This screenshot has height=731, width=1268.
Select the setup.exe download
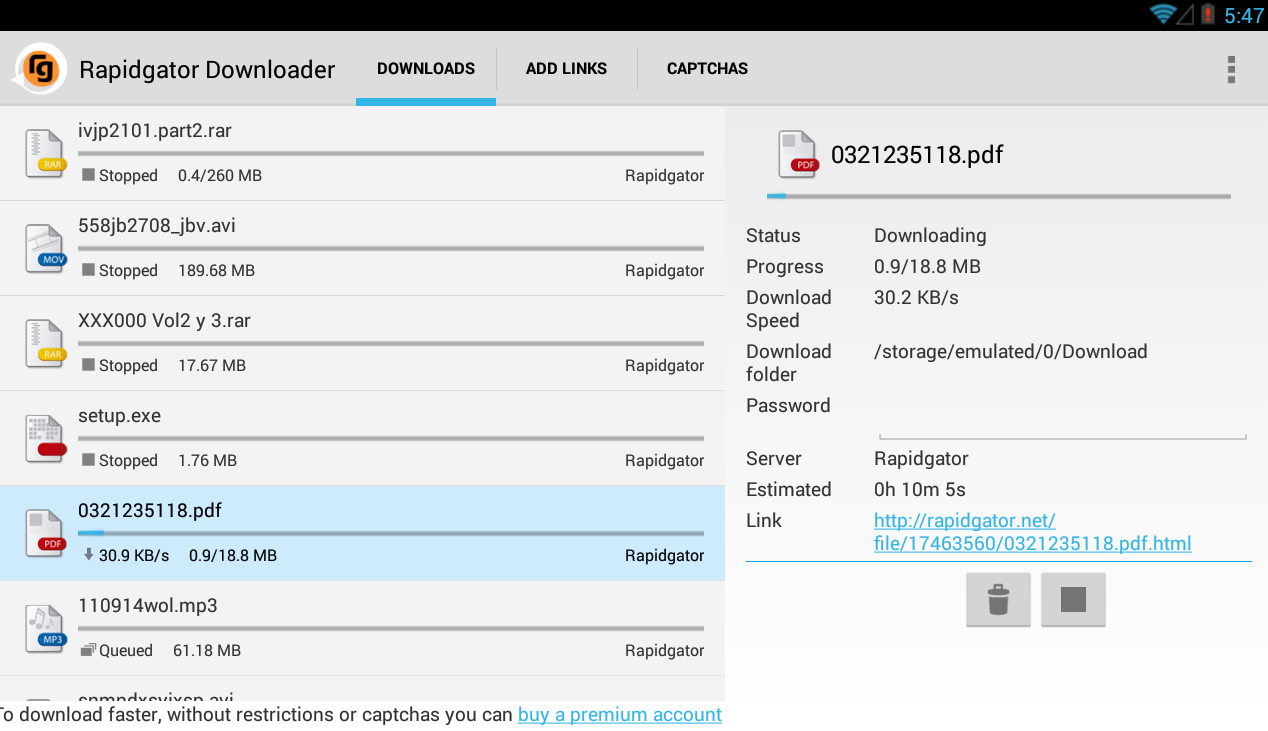click(x=362, y=438)
